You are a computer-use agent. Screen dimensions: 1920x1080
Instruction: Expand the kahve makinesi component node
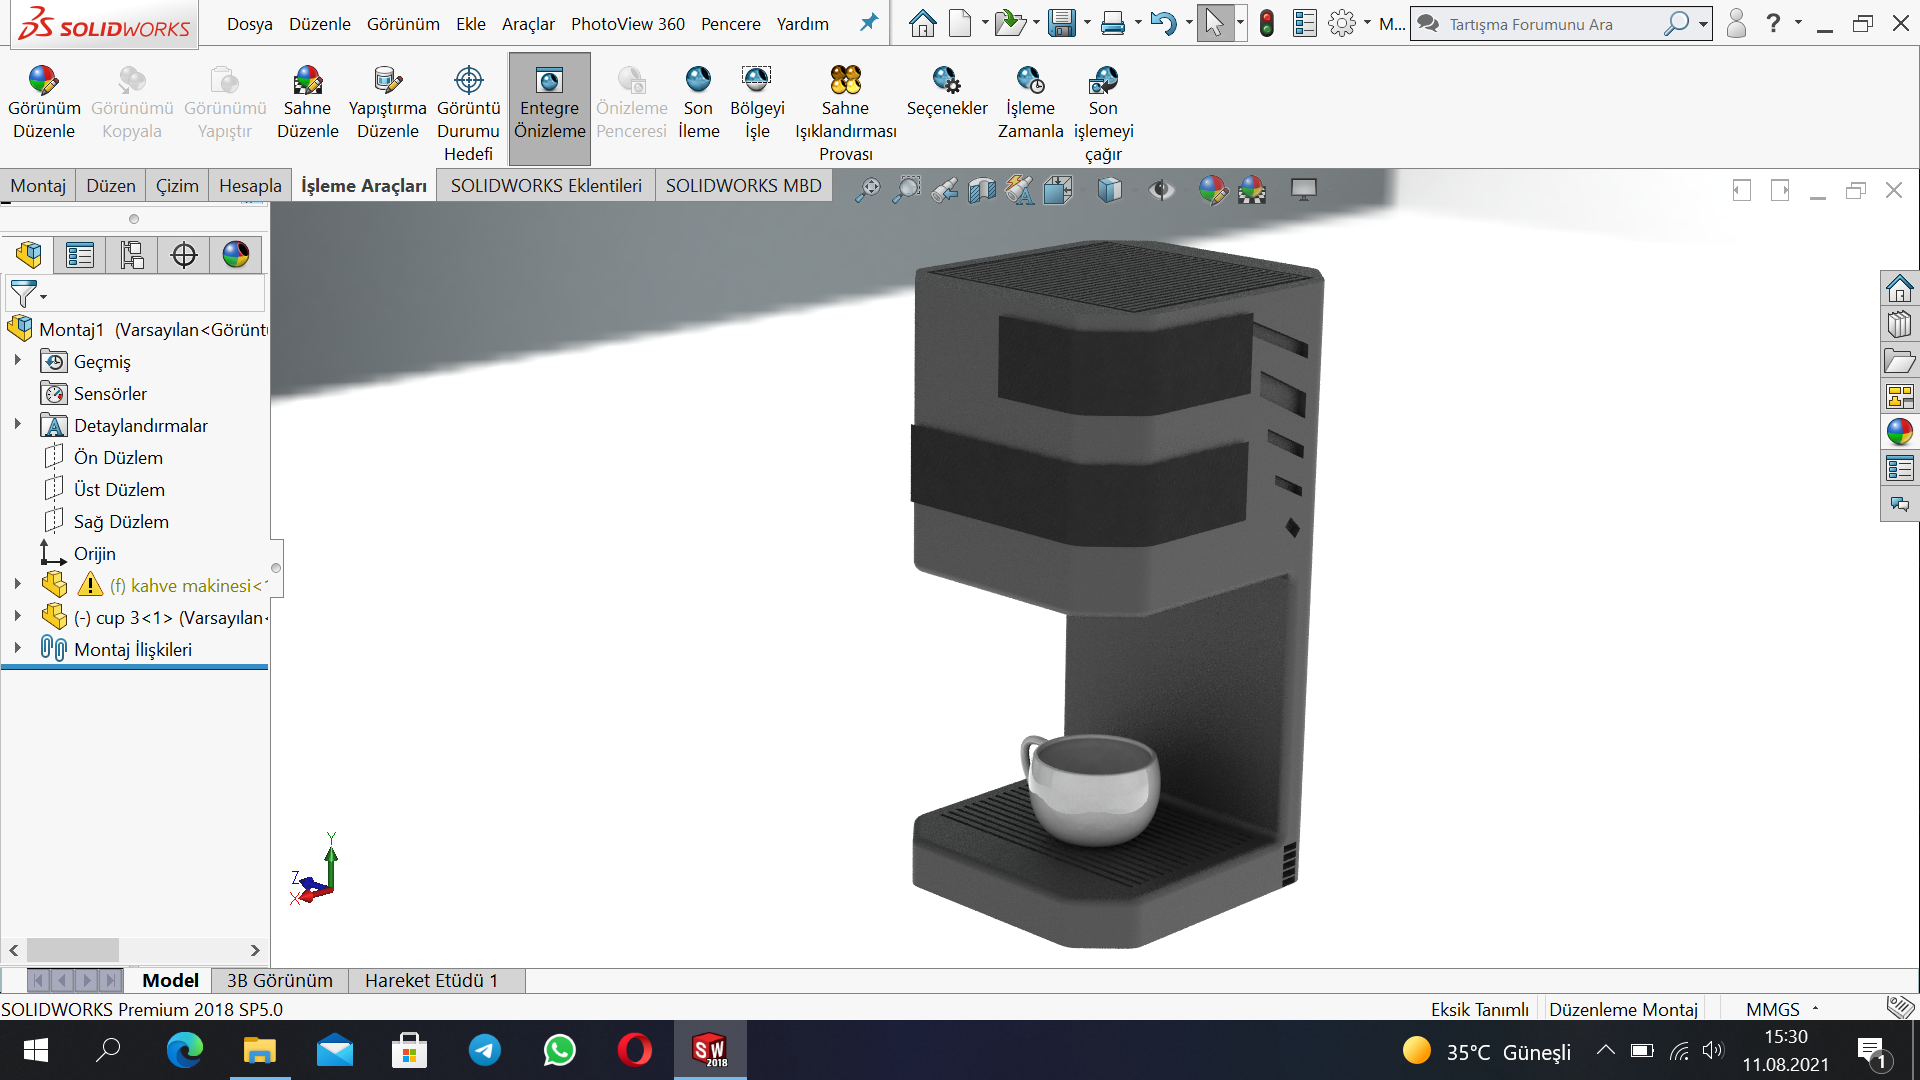17,584
